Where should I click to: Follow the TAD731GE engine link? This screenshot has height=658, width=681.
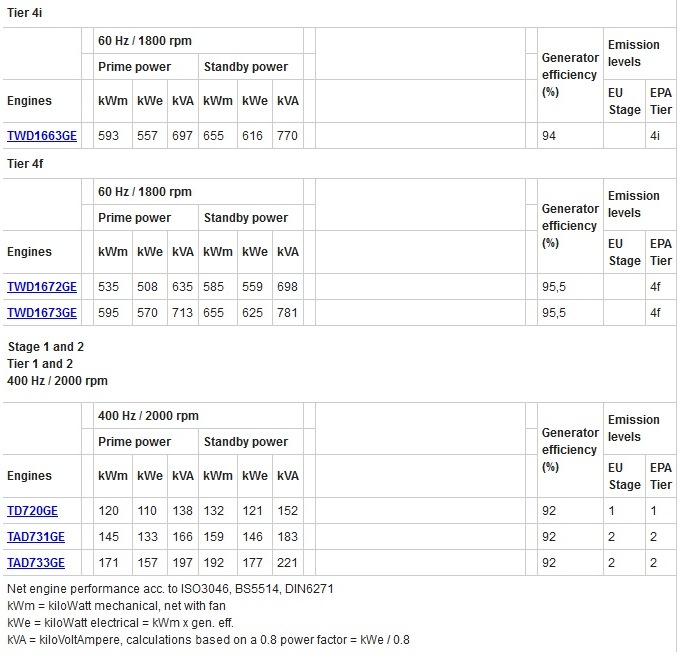click(x=36, y=537)
